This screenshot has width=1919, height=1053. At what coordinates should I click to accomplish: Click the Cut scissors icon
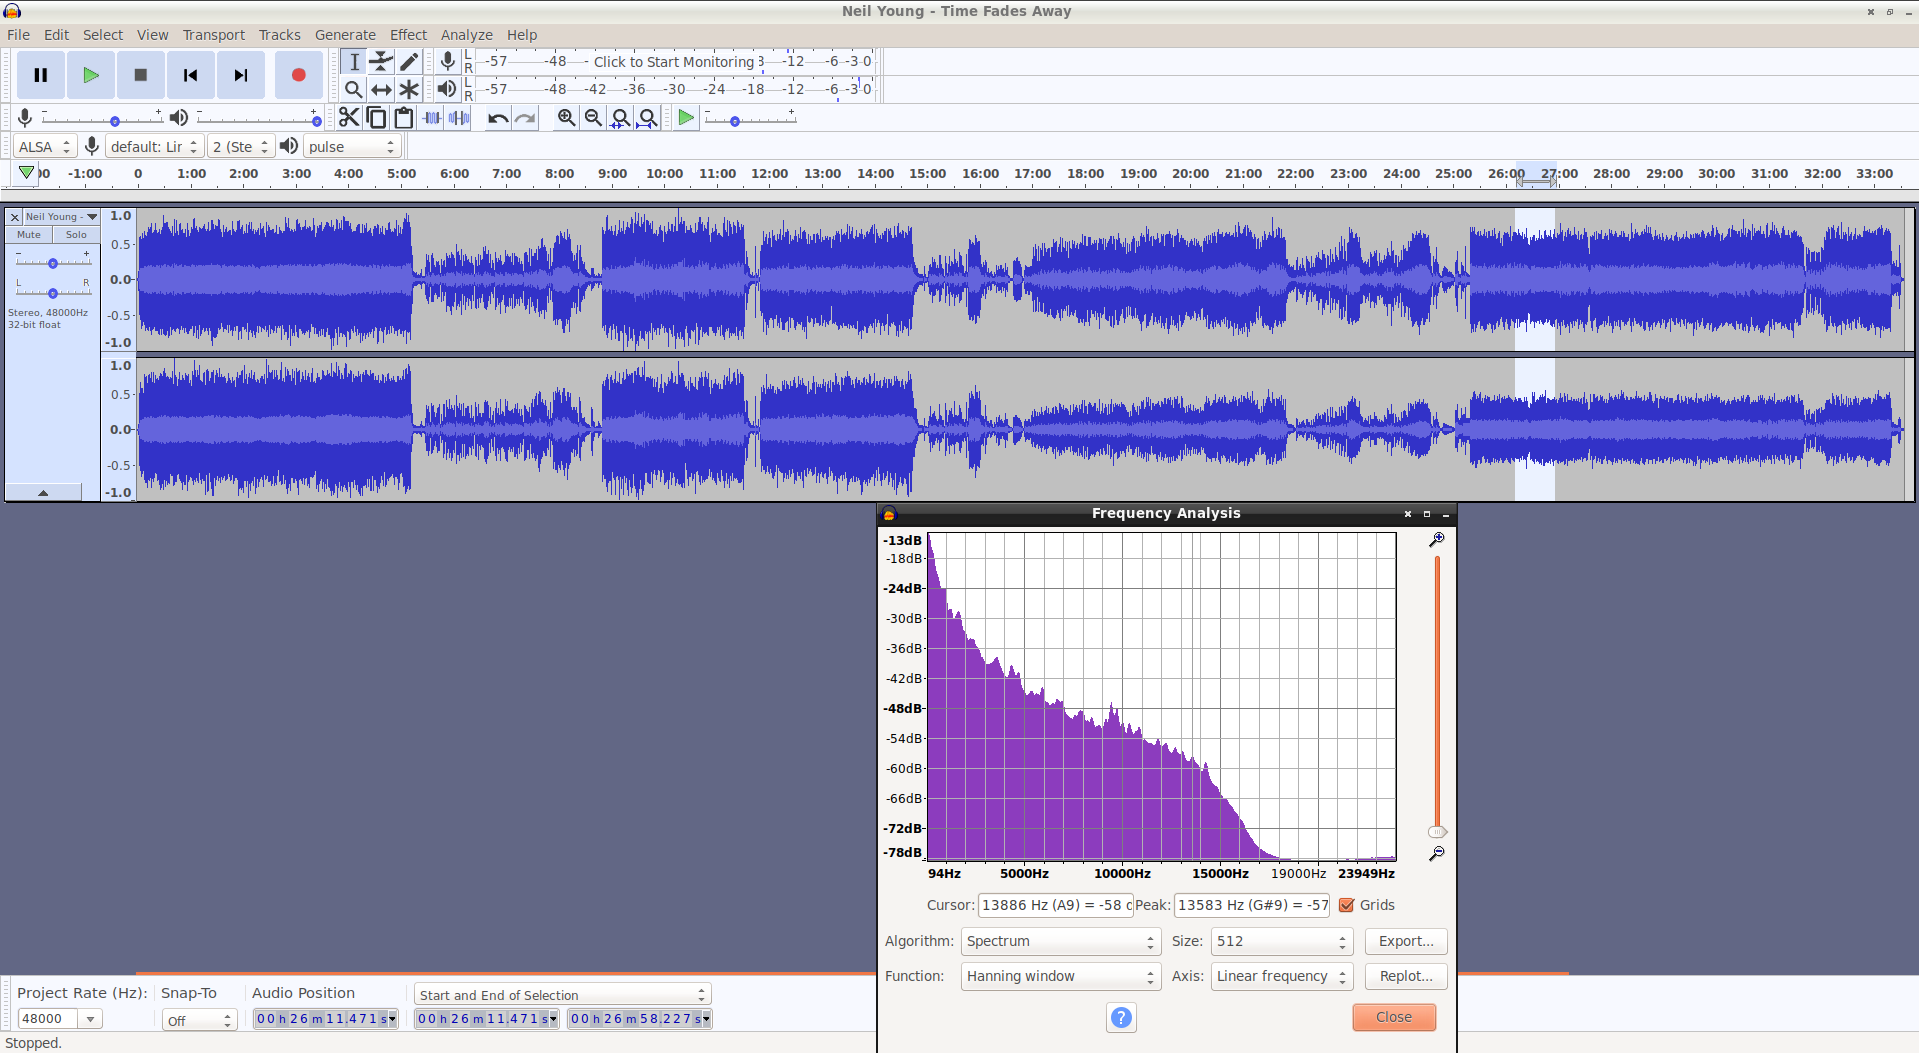[348, 118]
